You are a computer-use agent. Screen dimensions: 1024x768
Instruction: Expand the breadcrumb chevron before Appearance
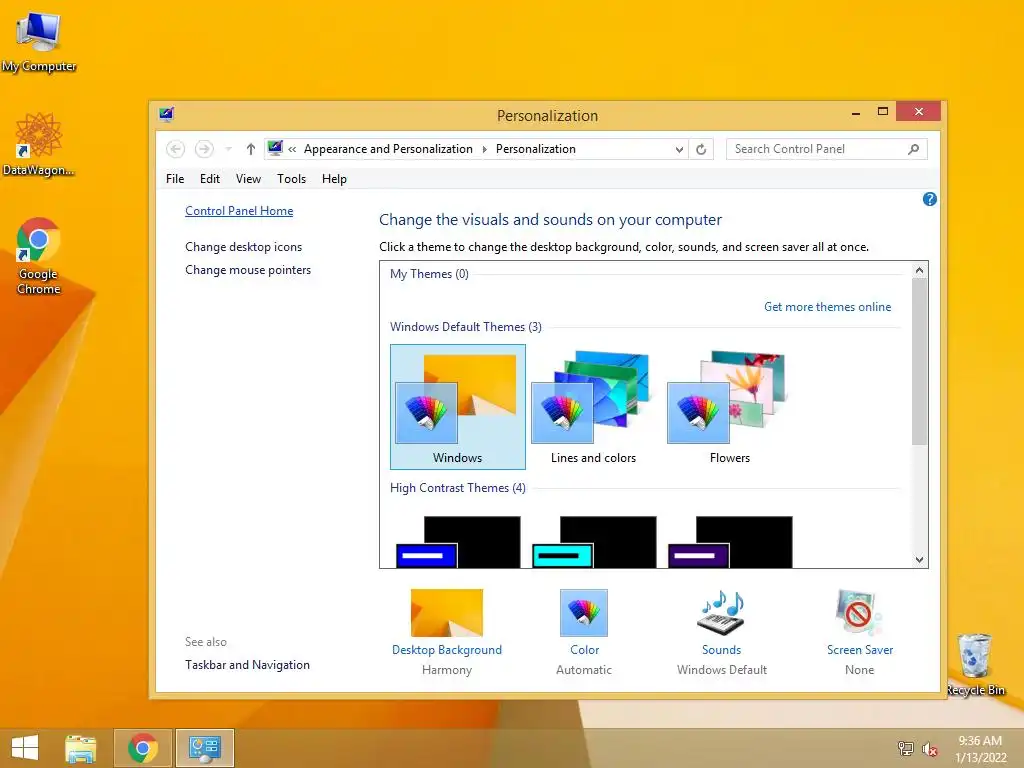point(292,150)
